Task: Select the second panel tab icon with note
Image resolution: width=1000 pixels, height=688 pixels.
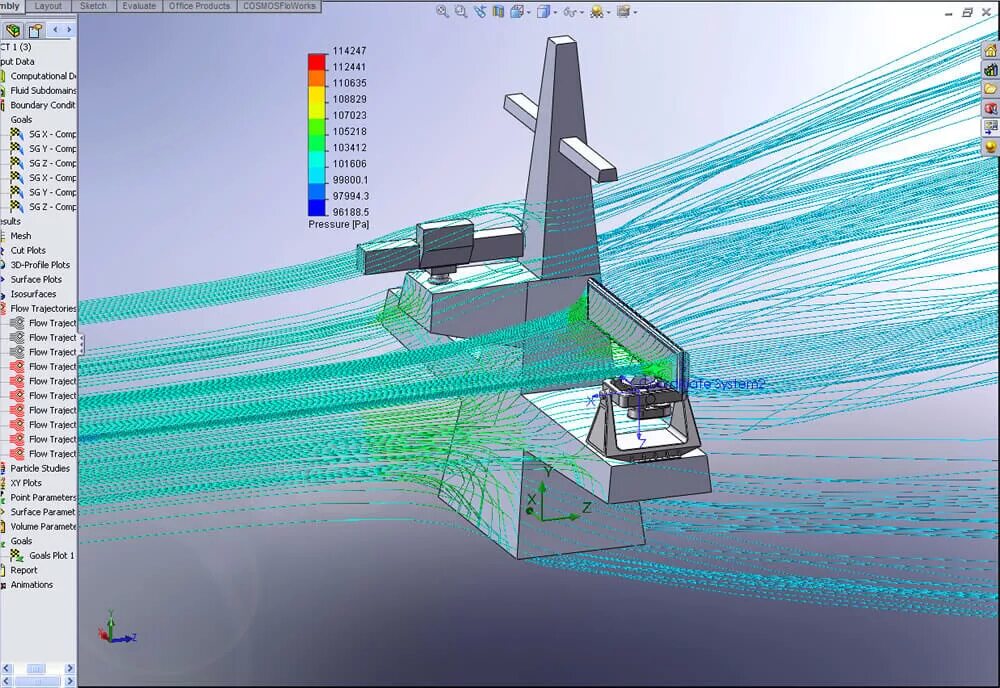Action: tap(35, 30)
